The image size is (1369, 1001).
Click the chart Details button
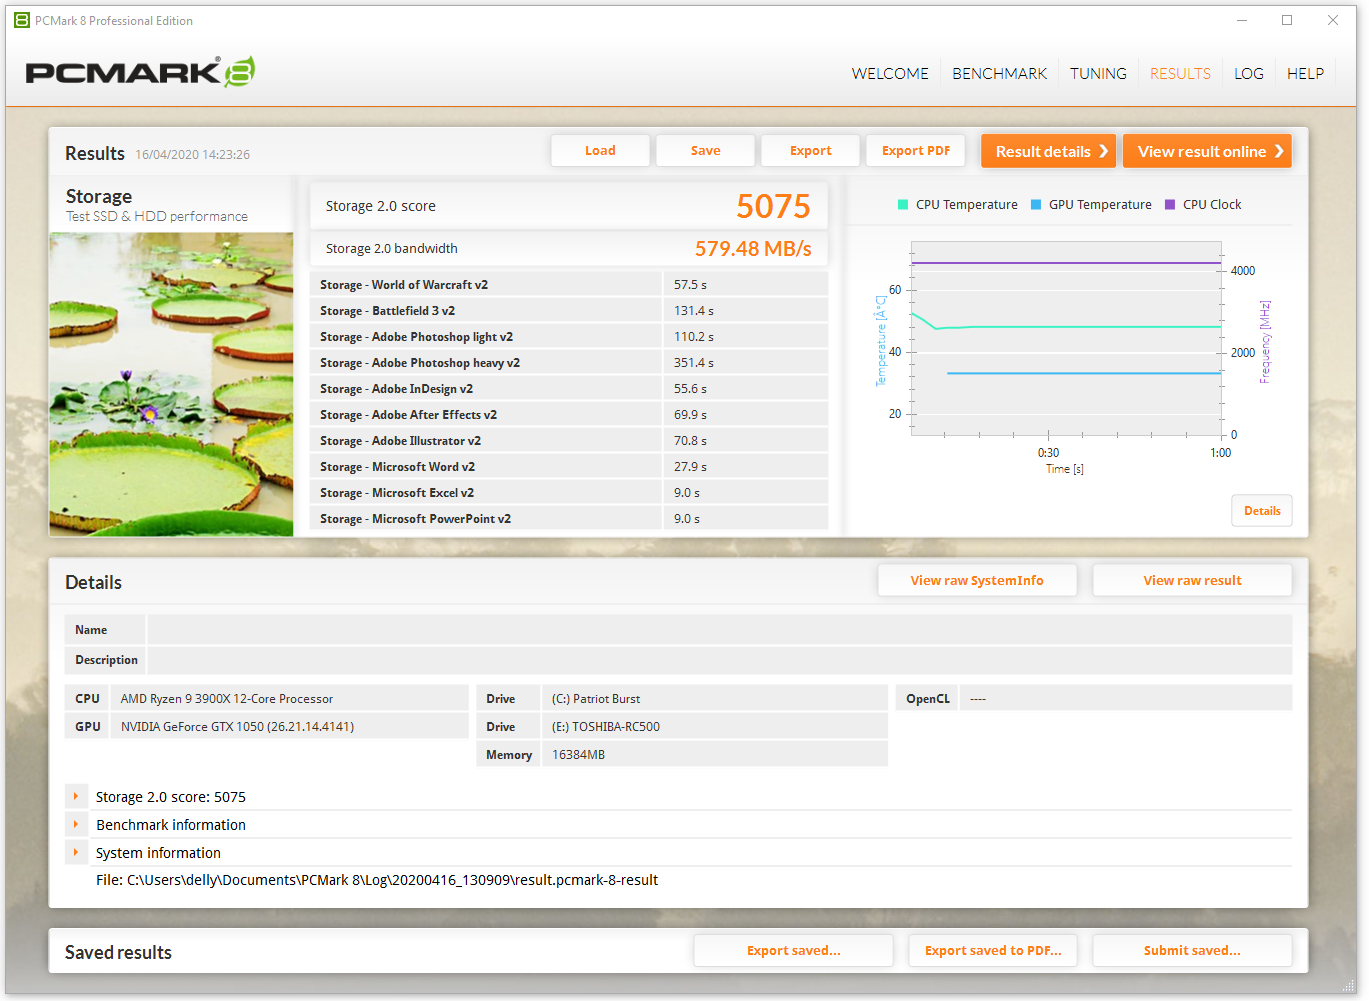point(1262,511)
